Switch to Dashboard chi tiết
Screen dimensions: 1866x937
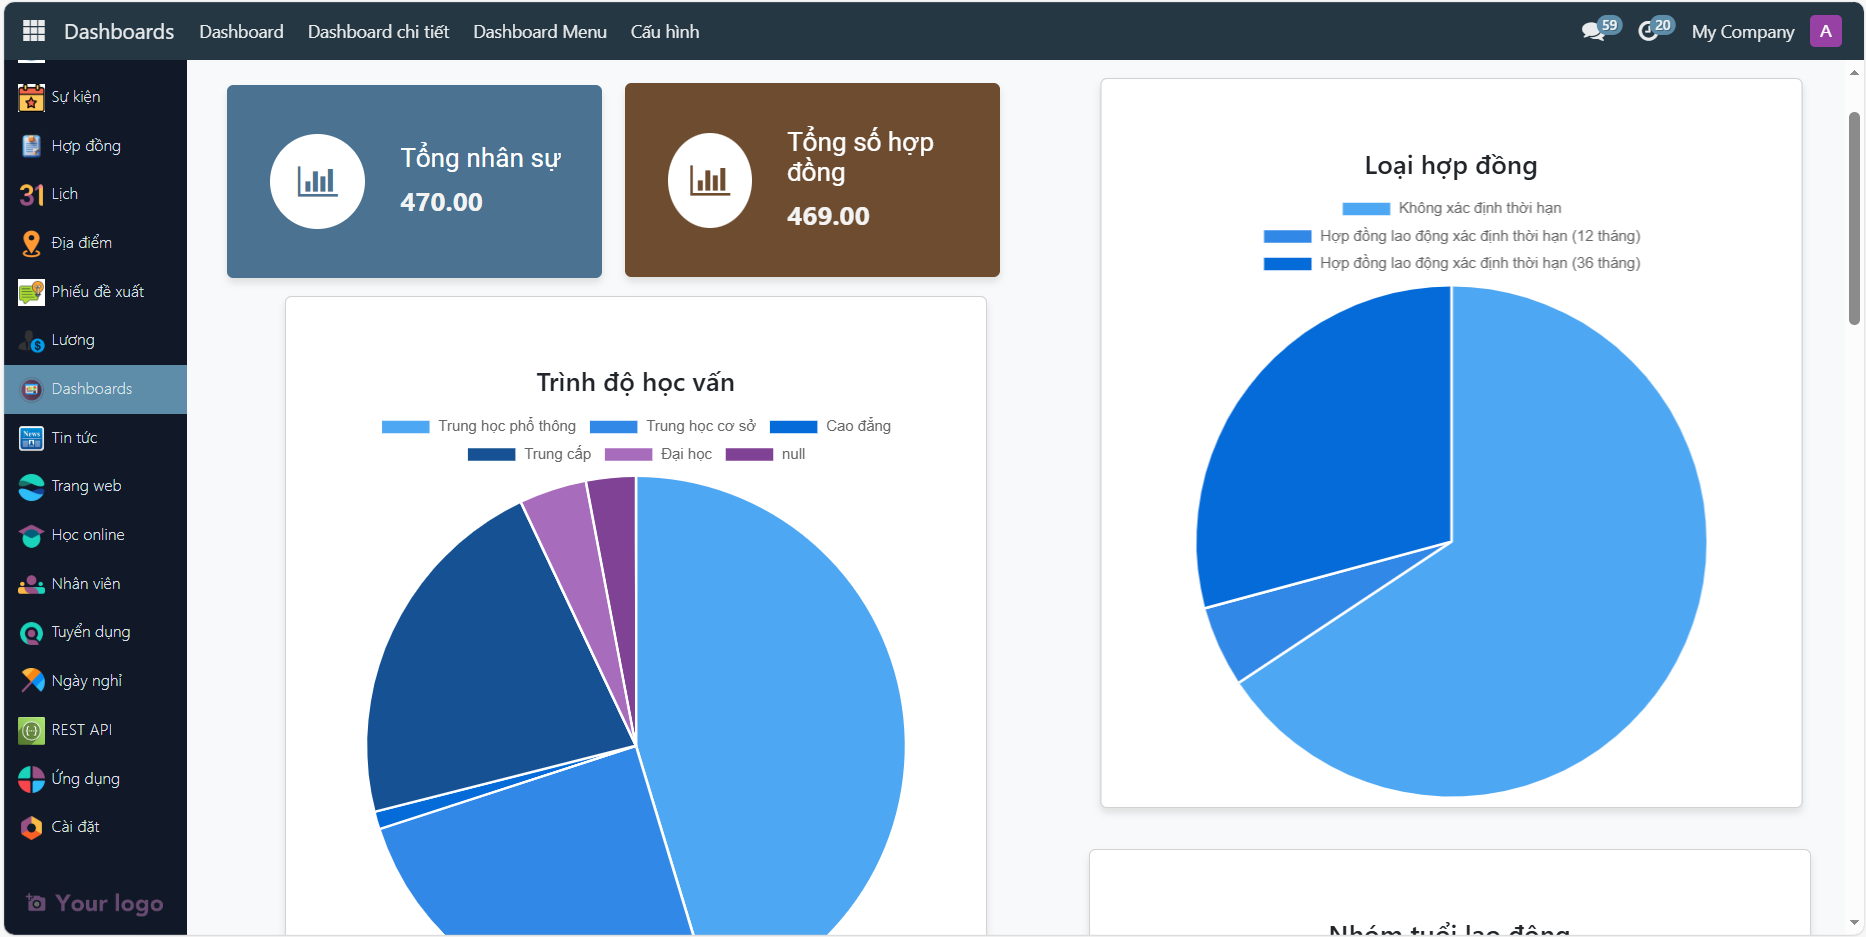point(379,31)
